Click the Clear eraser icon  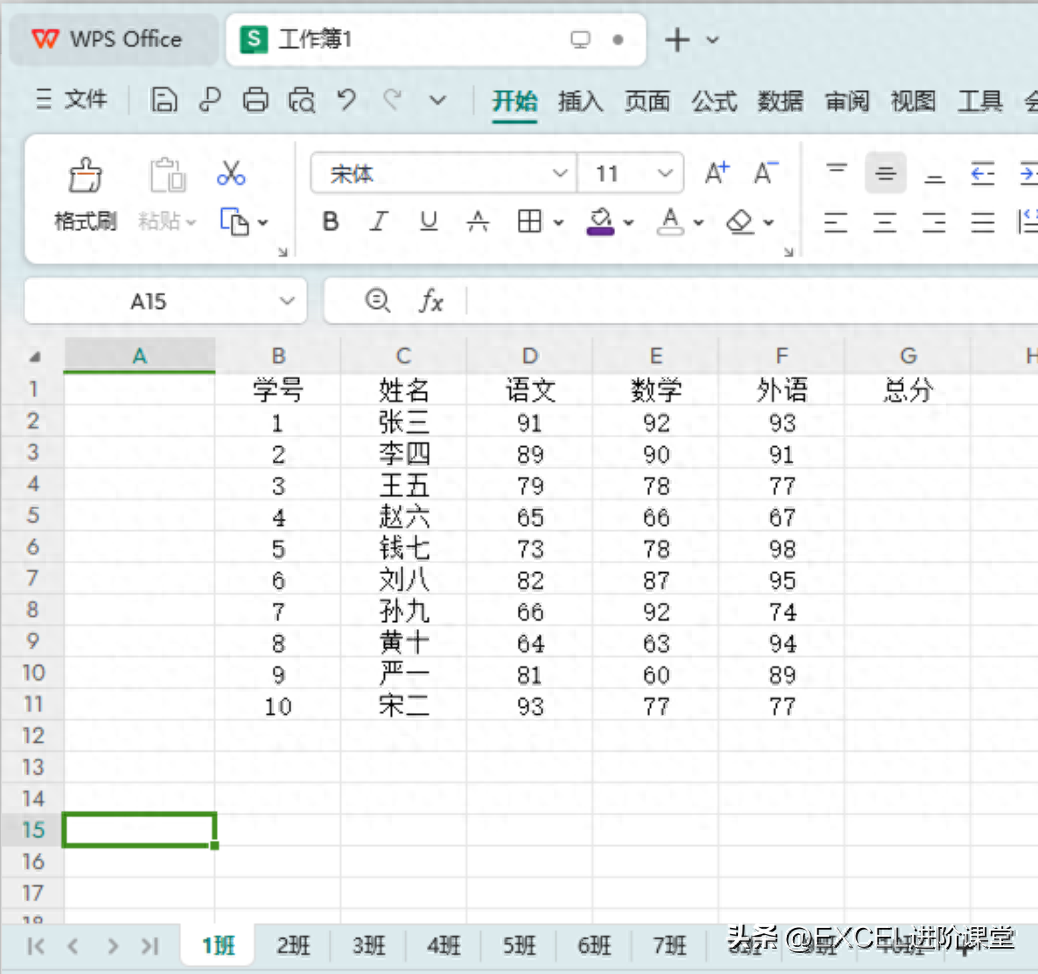pyautogui.click(x=740, y=222)
